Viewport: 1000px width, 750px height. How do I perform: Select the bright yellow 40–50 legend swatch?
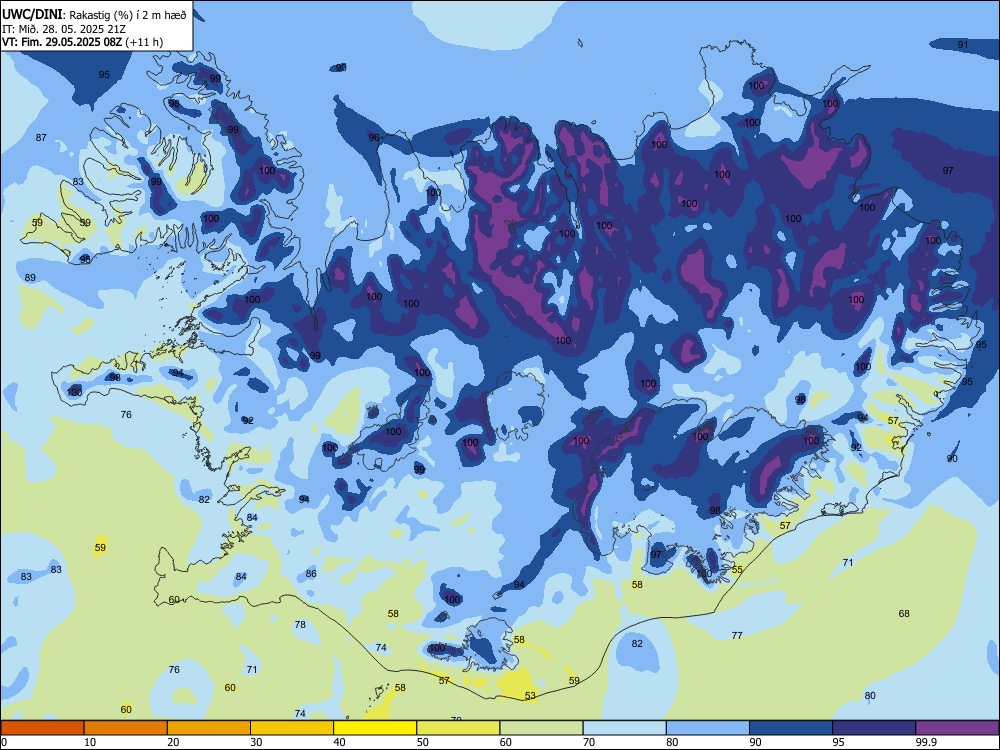coord(375,728)
